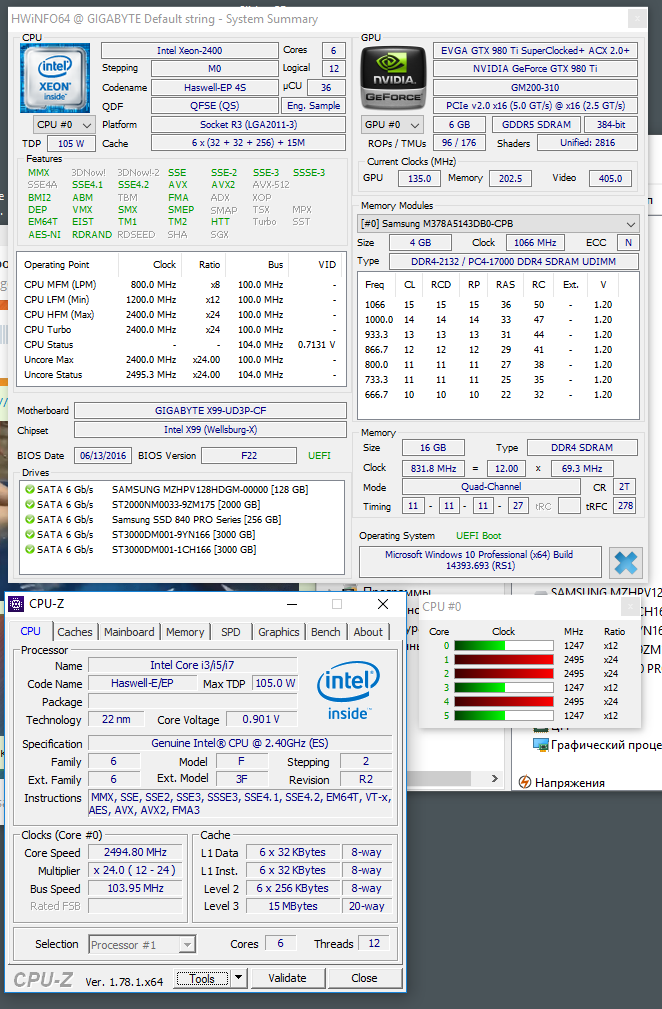662x1009 pixels.
Task: Click the Core Speed 2494.80 MHz value
Action: 135,852
